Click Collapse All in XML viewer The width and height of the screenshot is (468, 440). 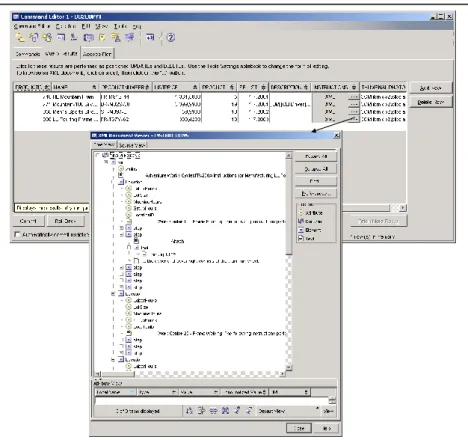[316, 169]
